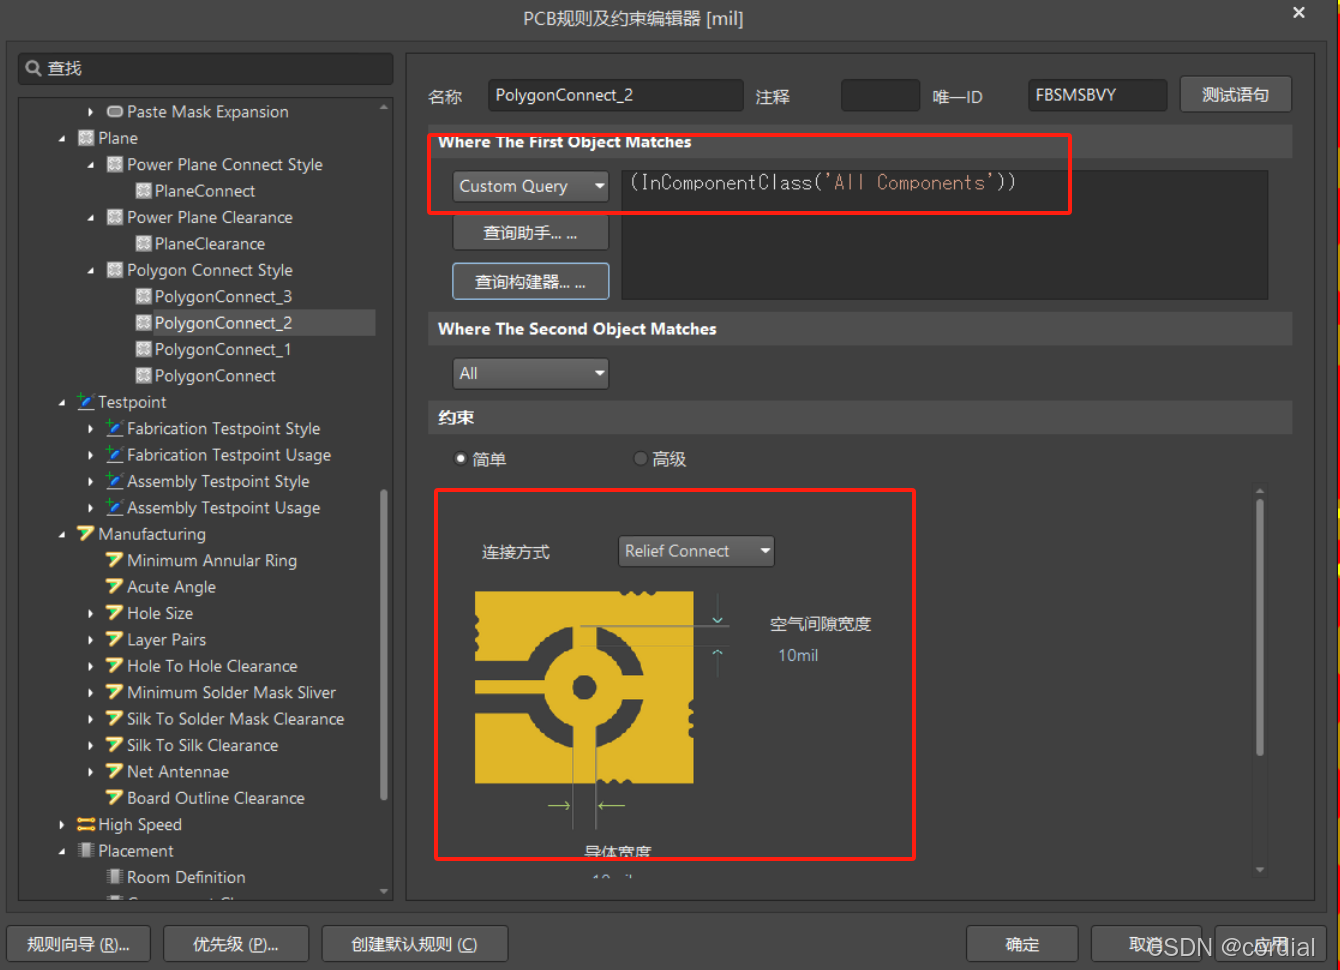Click the Minimum Annular Ring icon
This screenshot has height=970, width=1340.
(115, 561)
